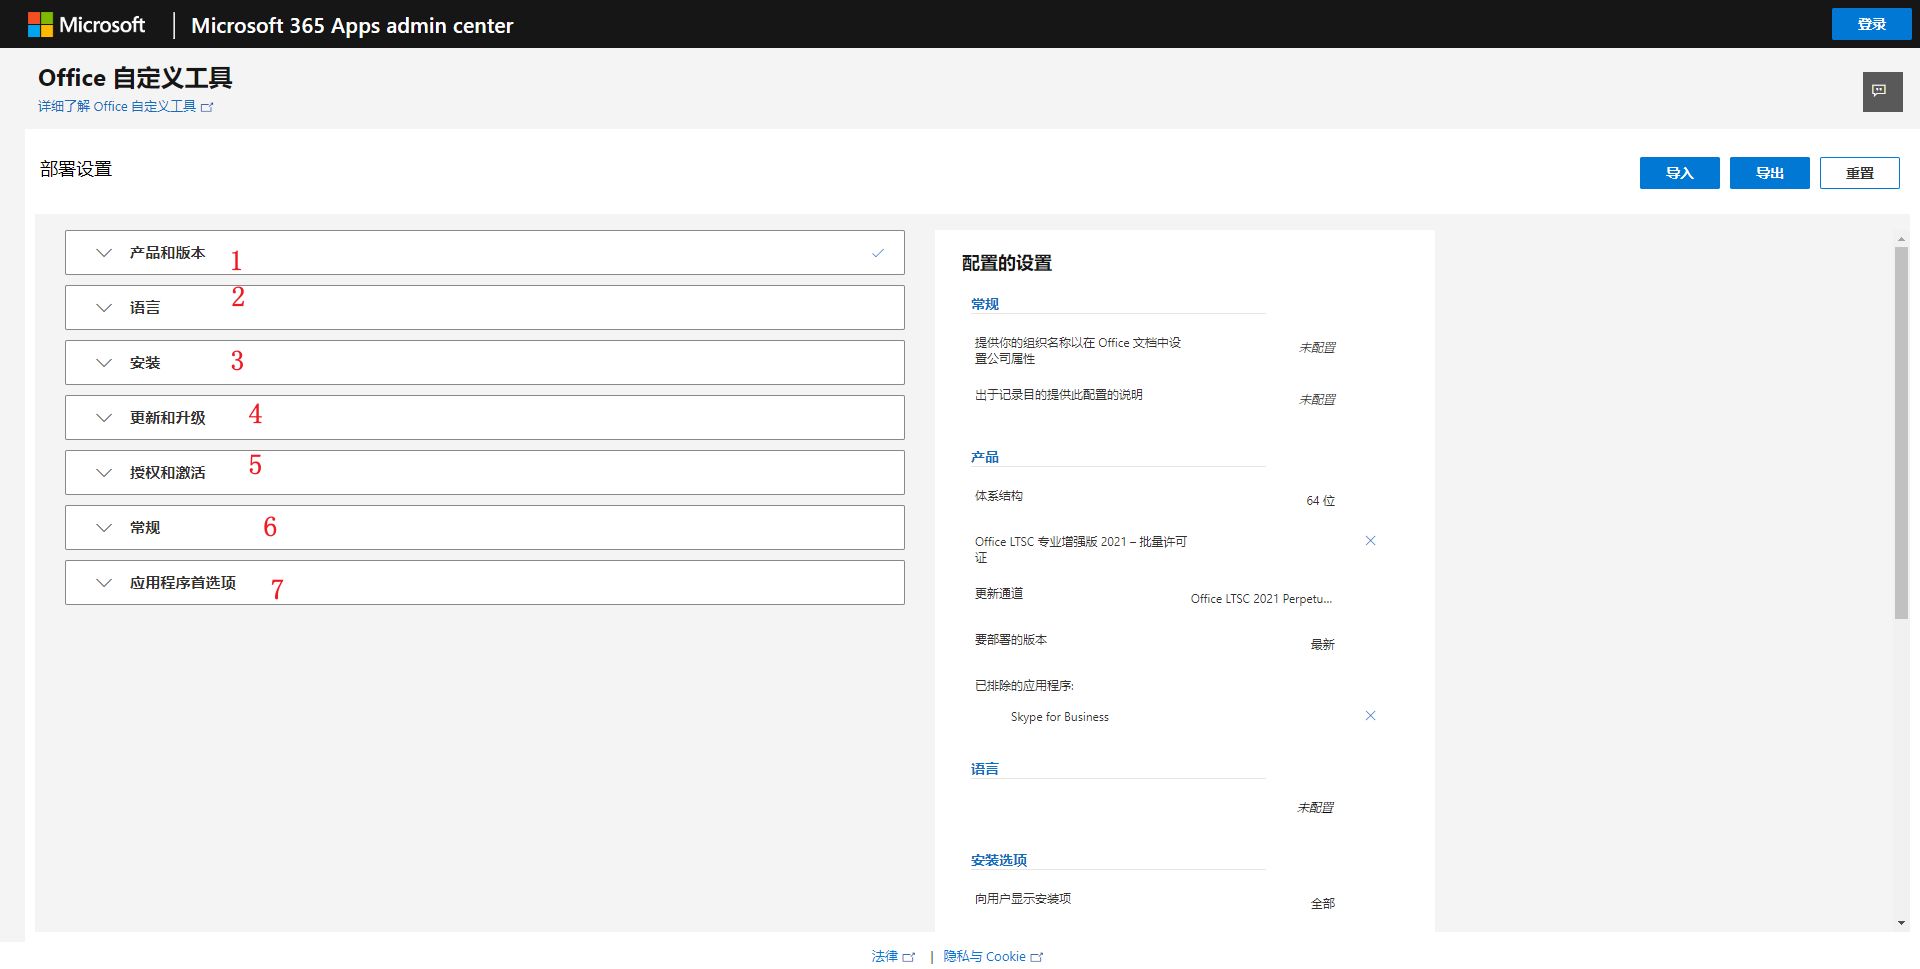Click the 常规 heading in configured settings
The image size is (1920, 969).
coord(985,304)
